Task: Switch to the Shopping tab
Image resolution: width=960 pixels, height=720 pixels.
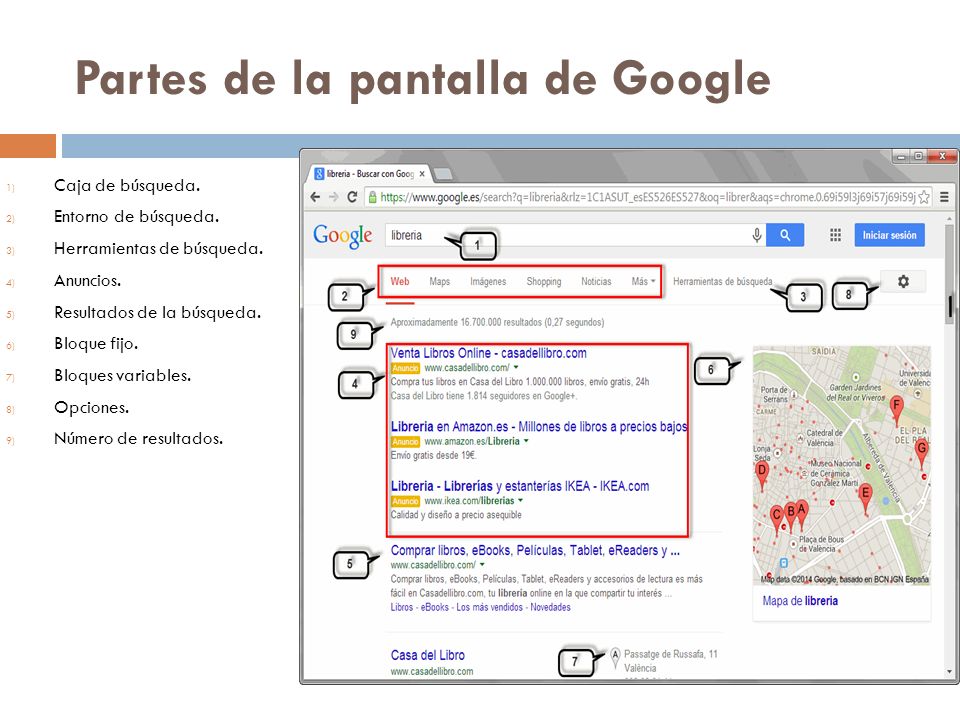Action: point(544,282)
